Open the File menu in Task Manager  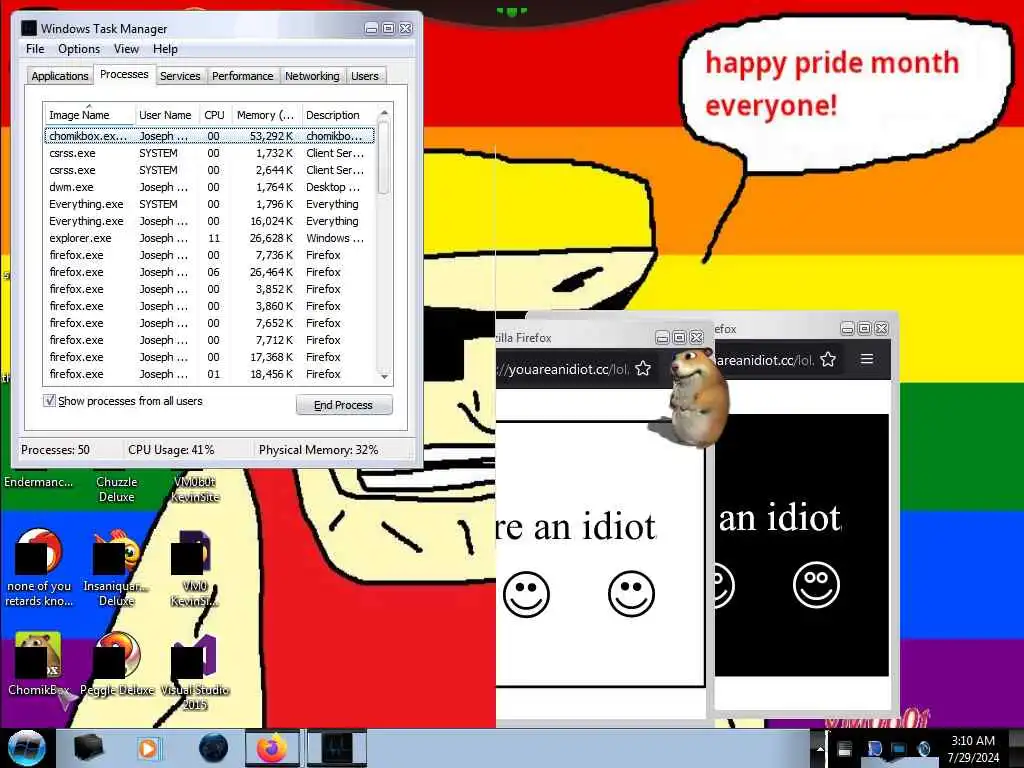click(x=35, y=49)
